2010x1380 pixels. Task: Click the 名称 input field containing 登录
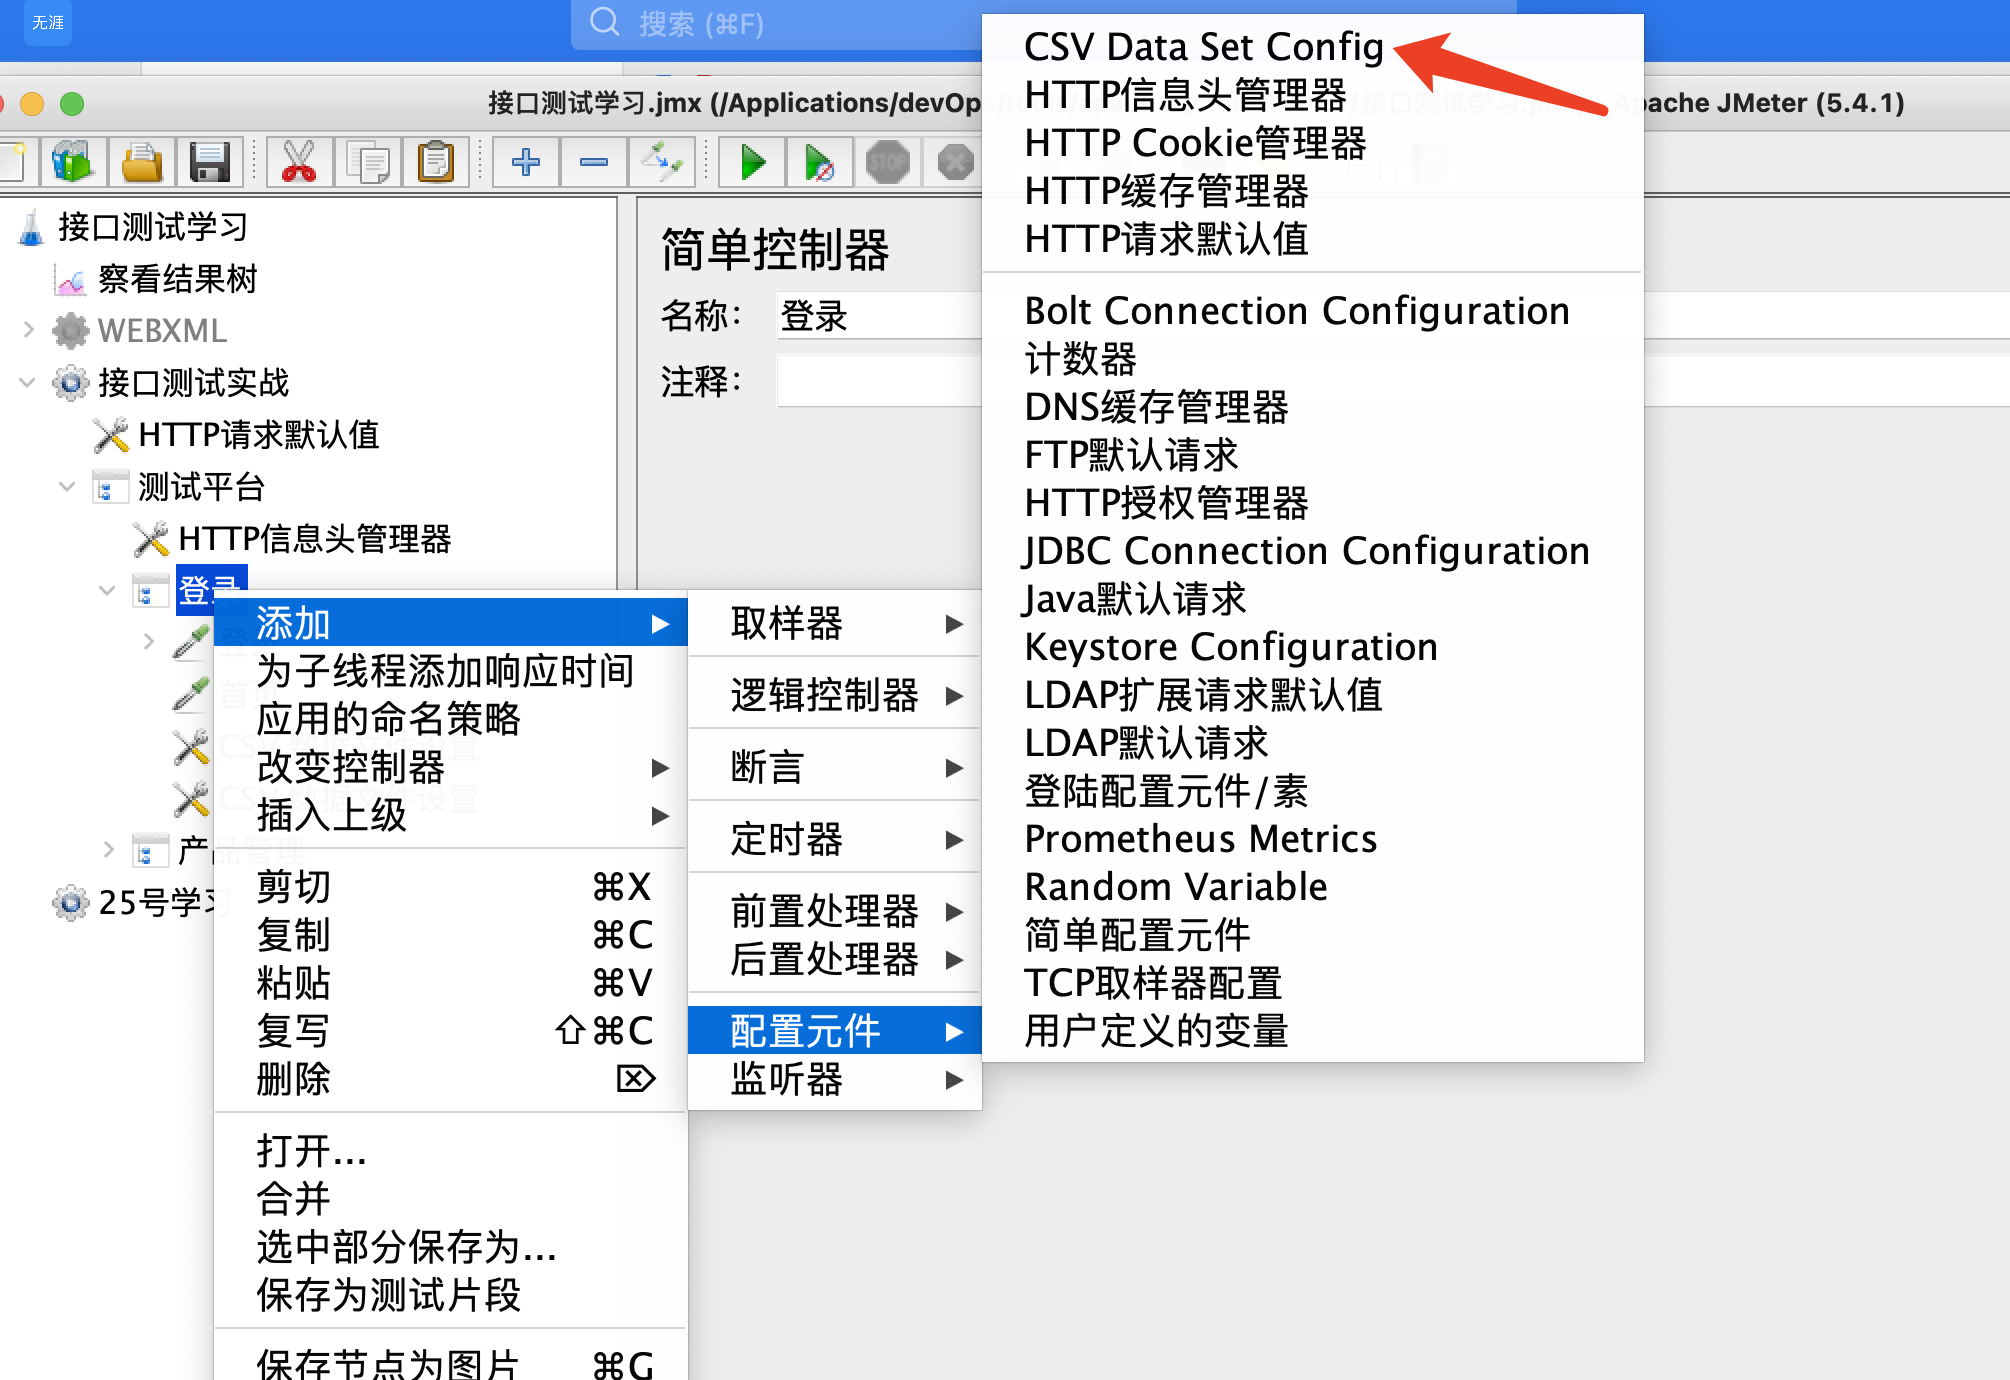(x=878, y=317)
